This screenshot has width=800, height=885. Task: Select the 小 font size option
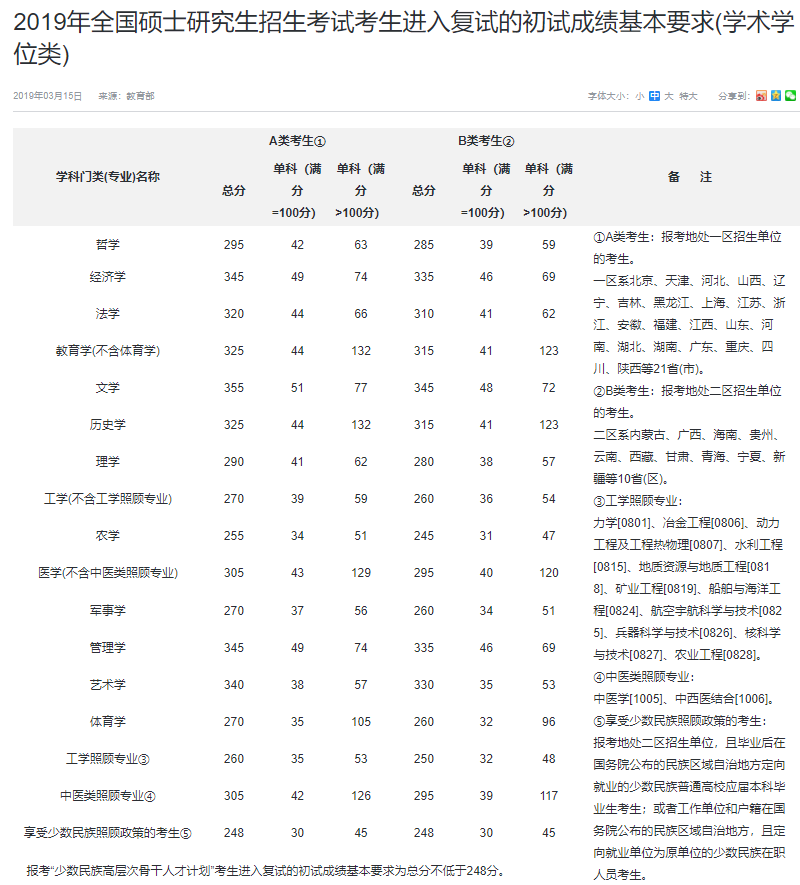click(x=638, y=93)
